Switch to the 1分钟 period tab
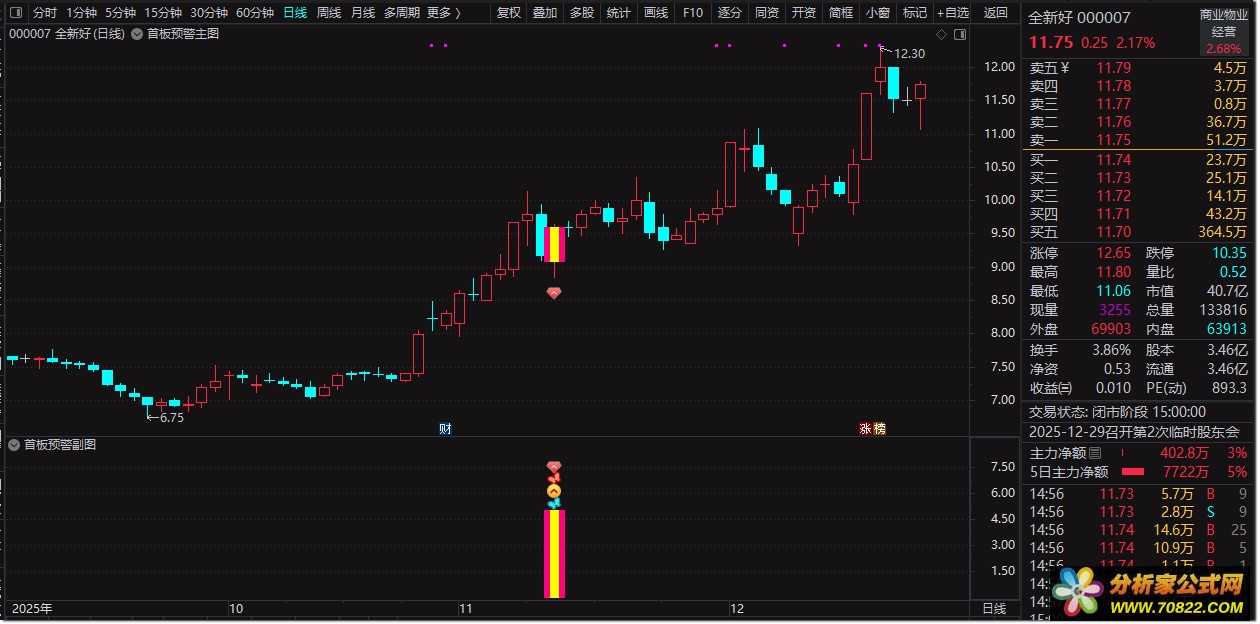 coord(81,13)
